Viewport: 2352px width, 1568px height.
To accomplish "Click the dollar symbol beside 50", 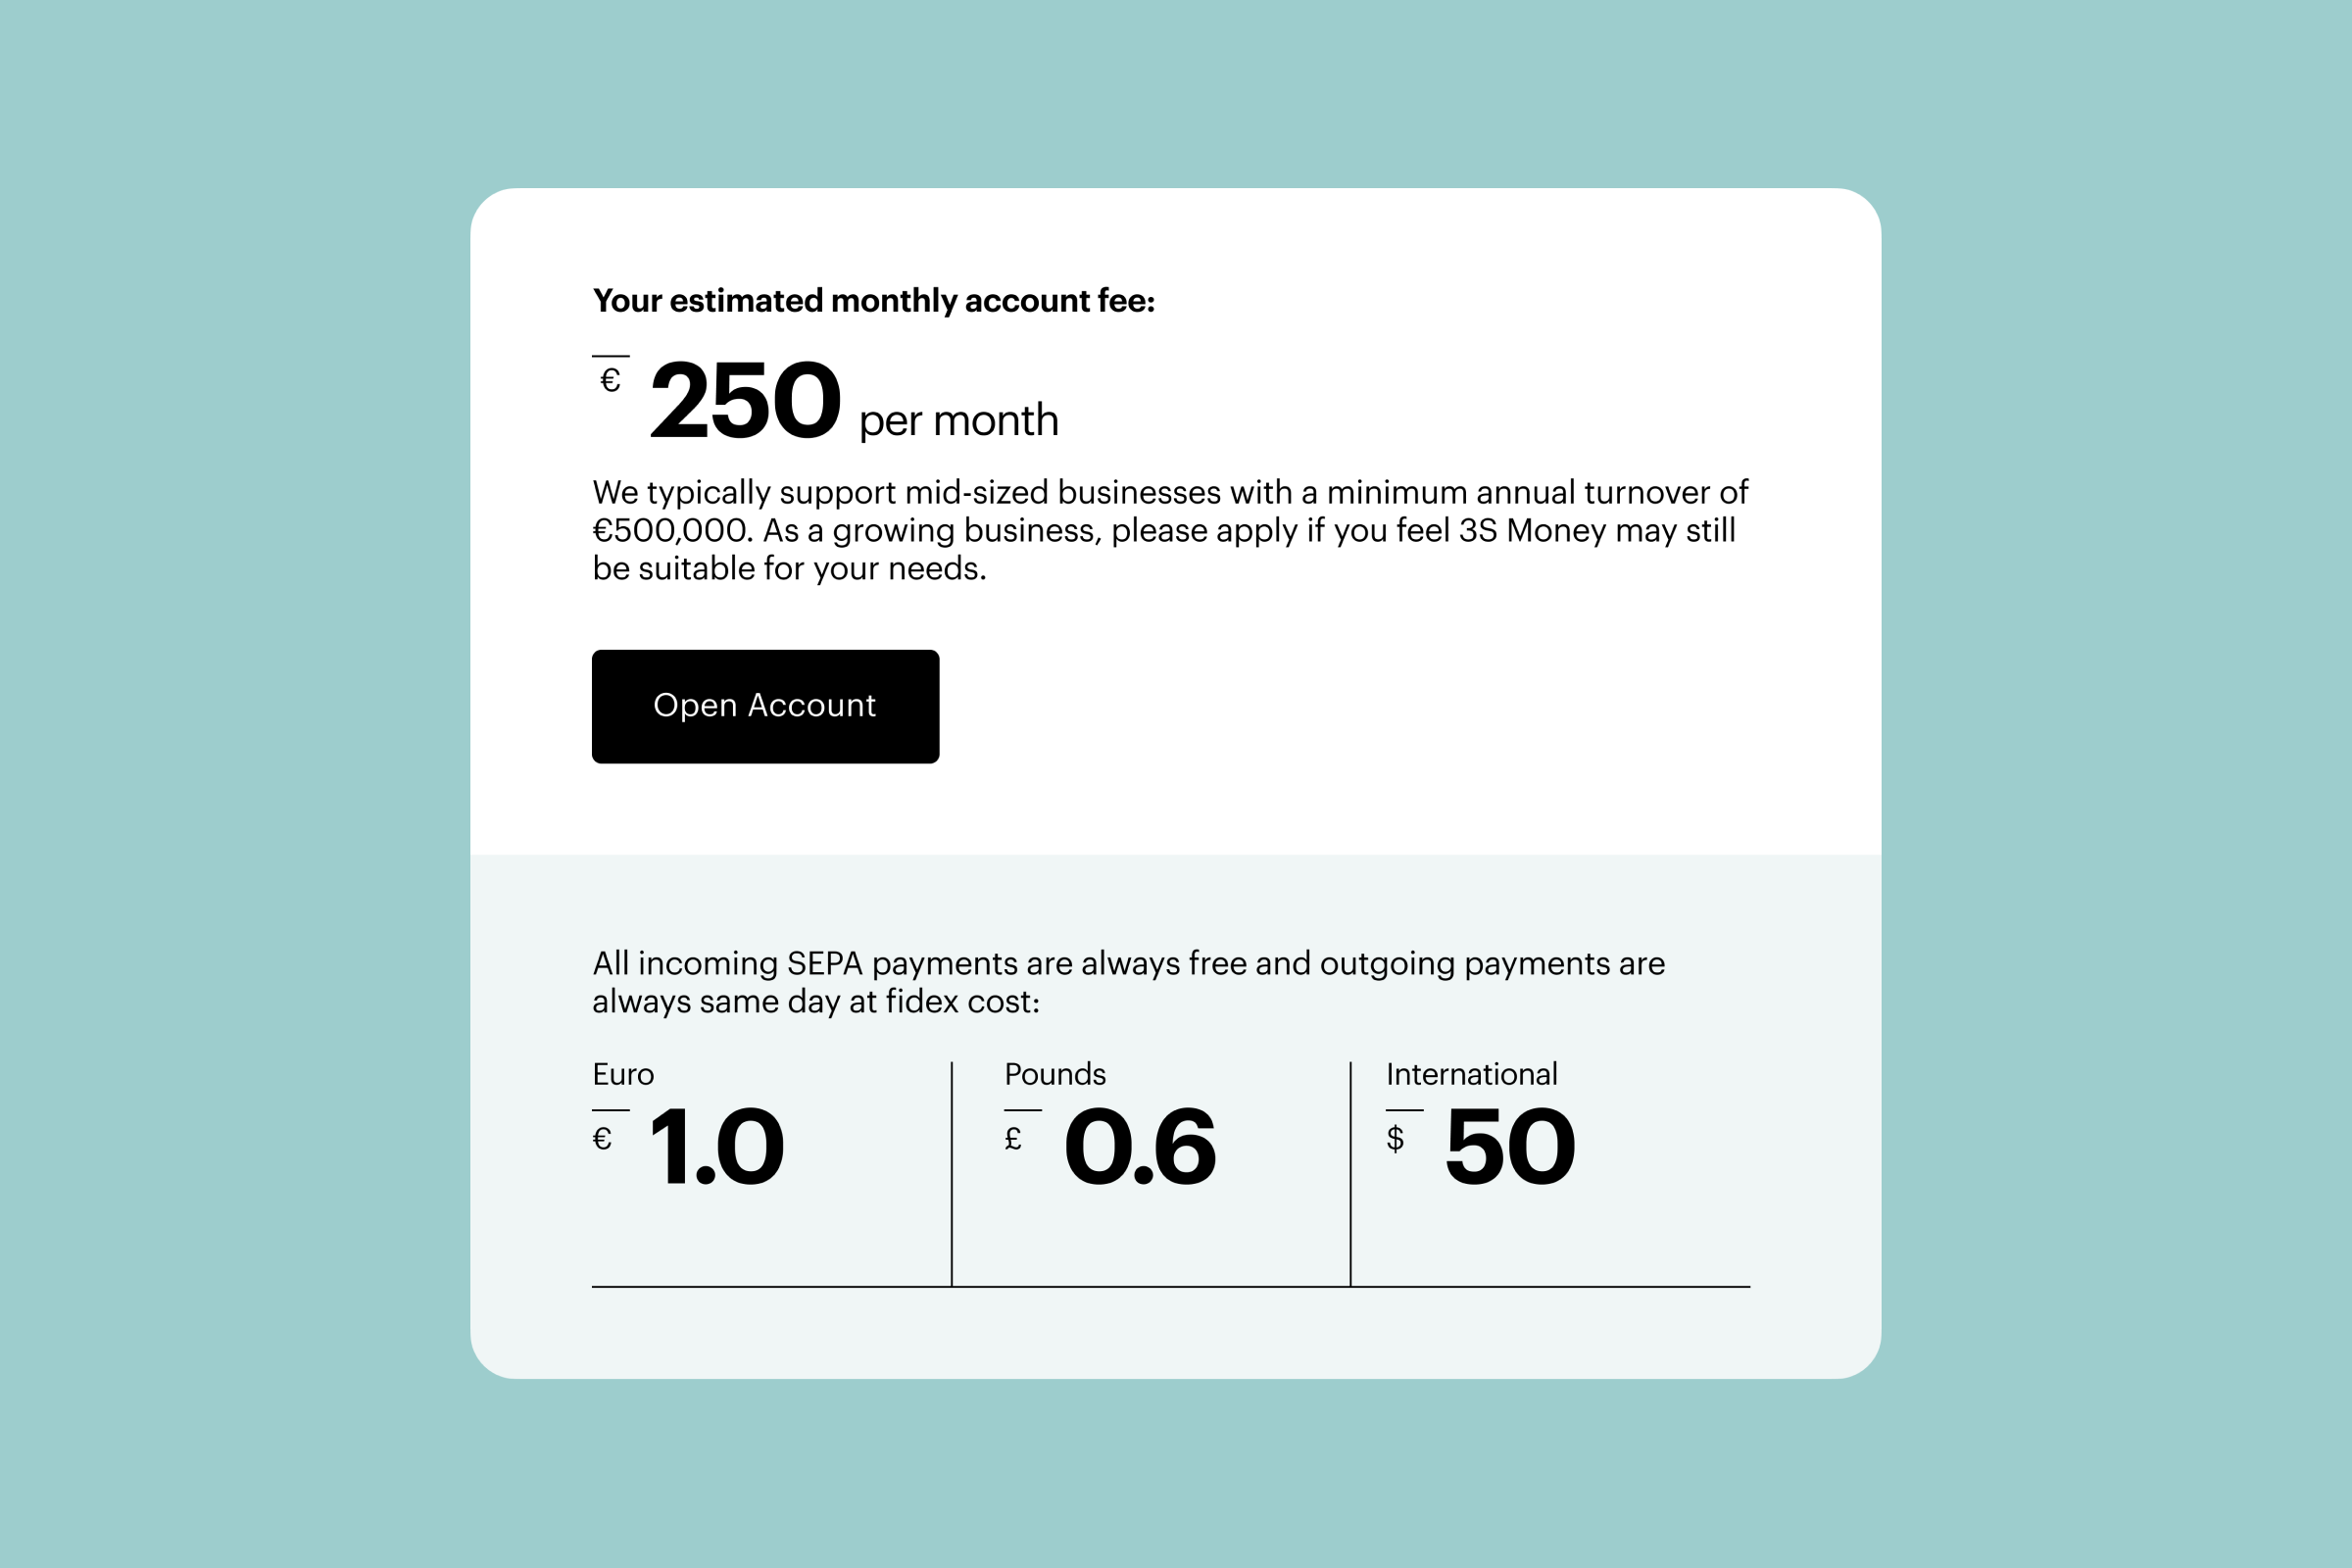I will pyautogui.click(x=1395, y=1138).
